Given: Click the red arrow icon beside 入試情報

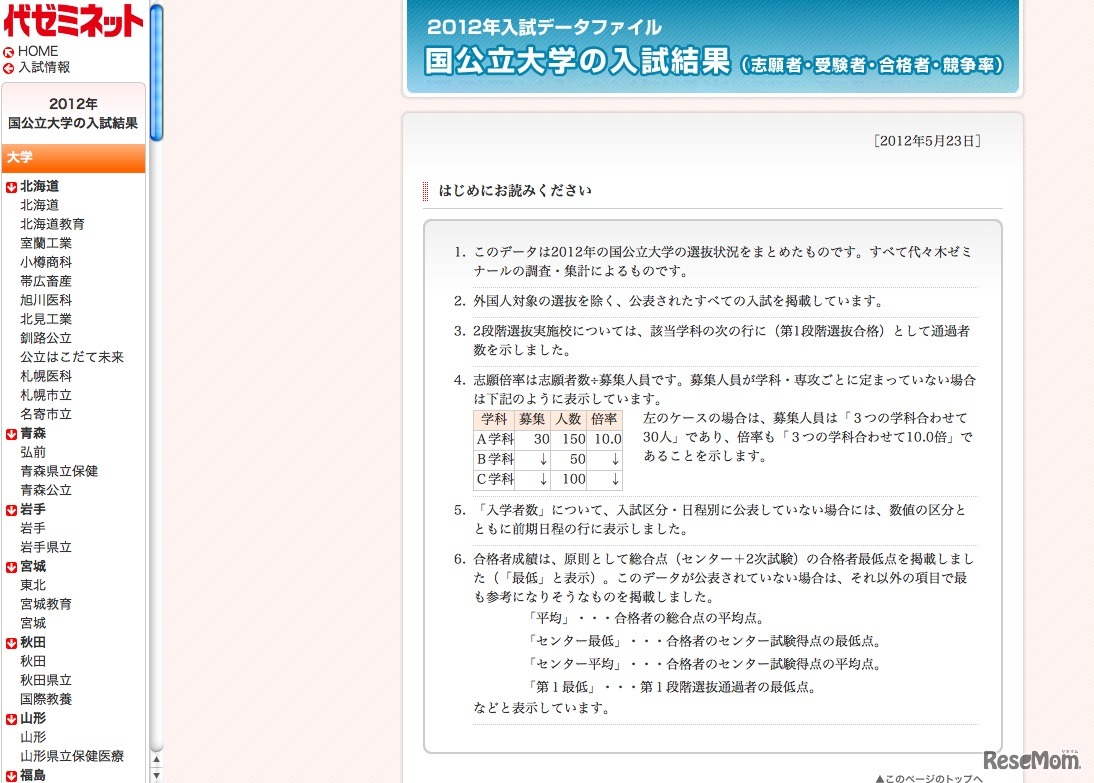Looking at the screenshot, I should 9,68.
